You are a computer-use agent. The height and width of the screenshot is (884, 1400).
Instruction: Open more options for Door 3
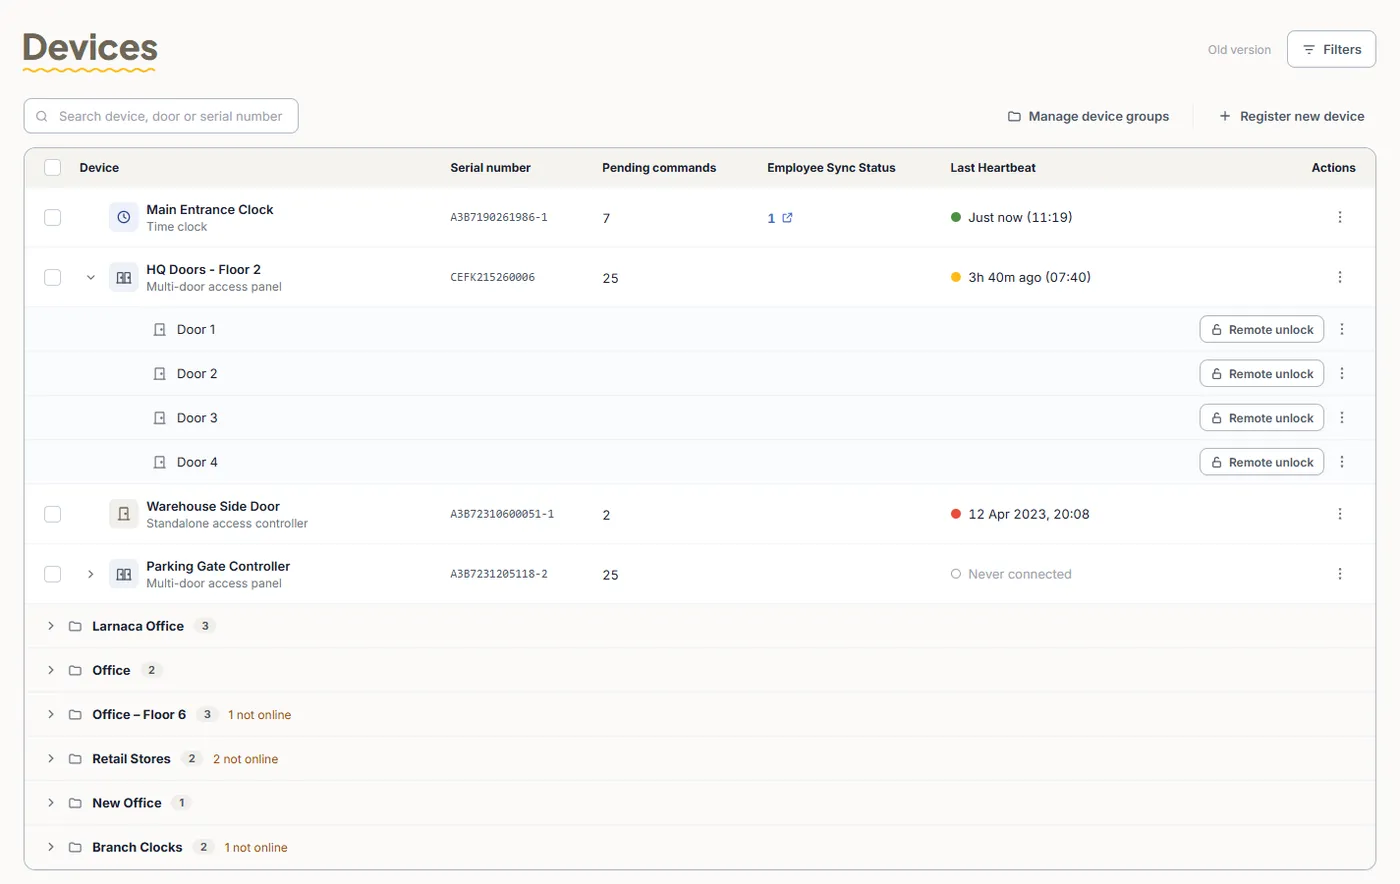click(1342, 418)
